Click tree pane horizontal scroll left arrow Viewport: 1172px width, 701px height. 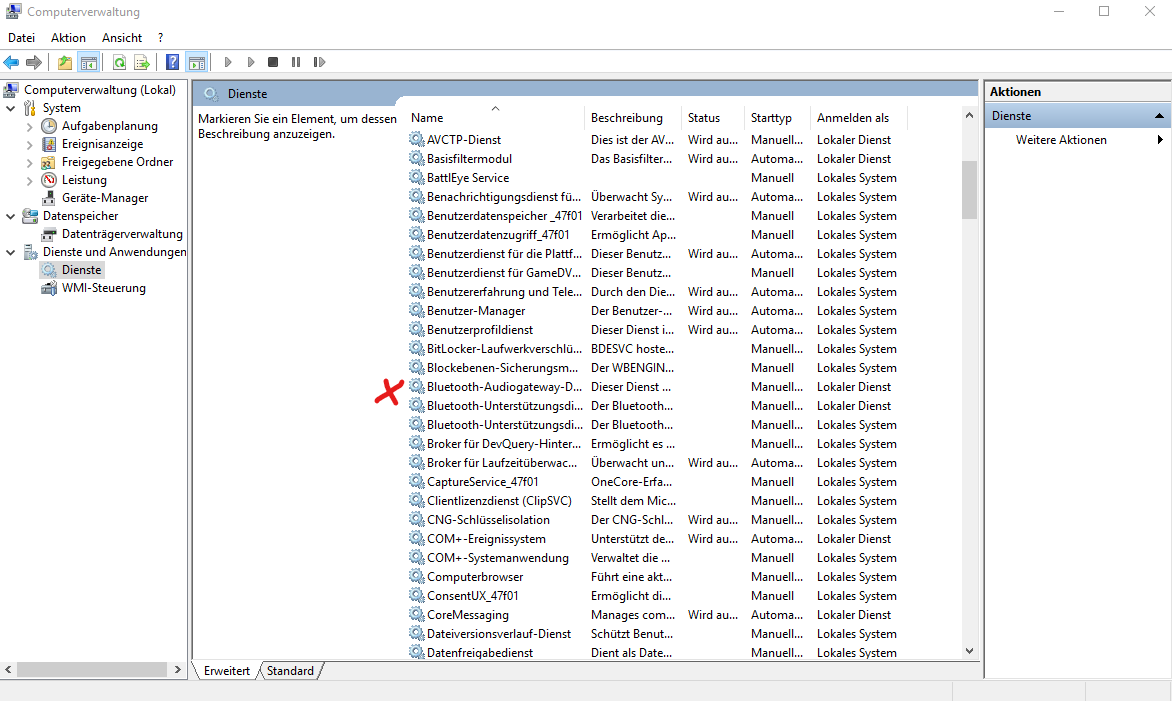click(8, 670)
